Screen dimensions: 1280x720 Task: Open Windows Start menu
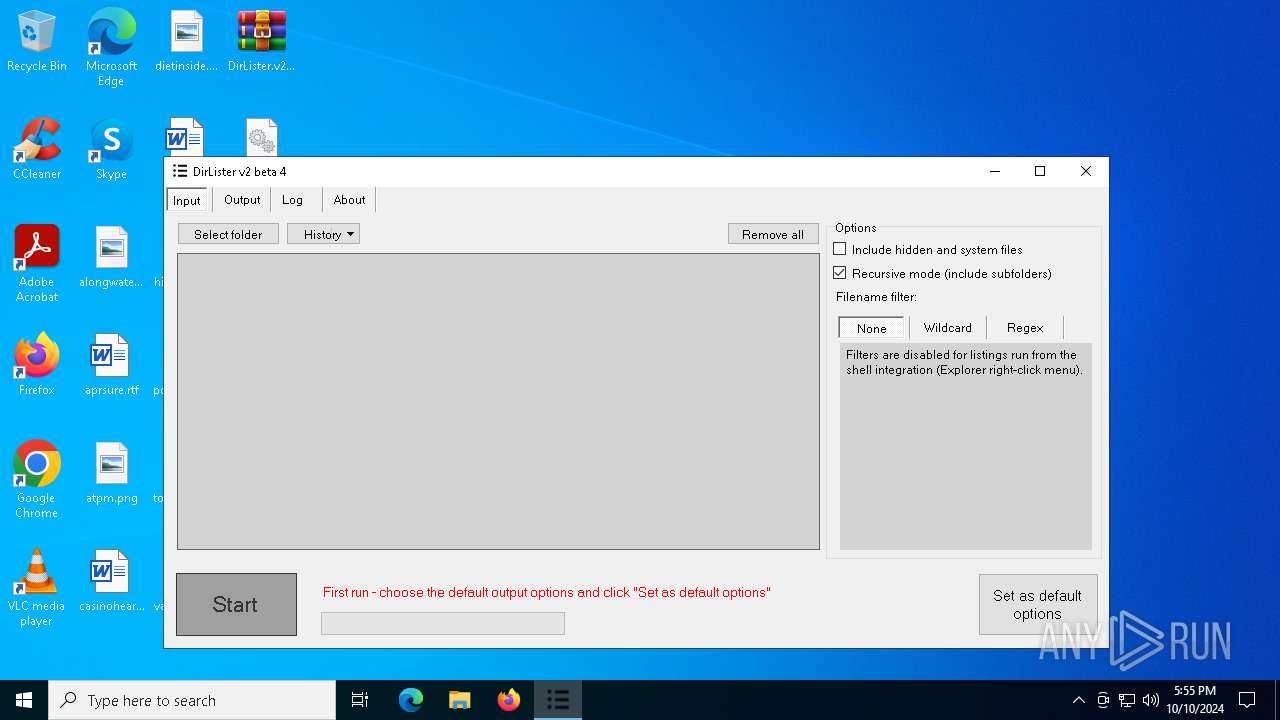24,700
